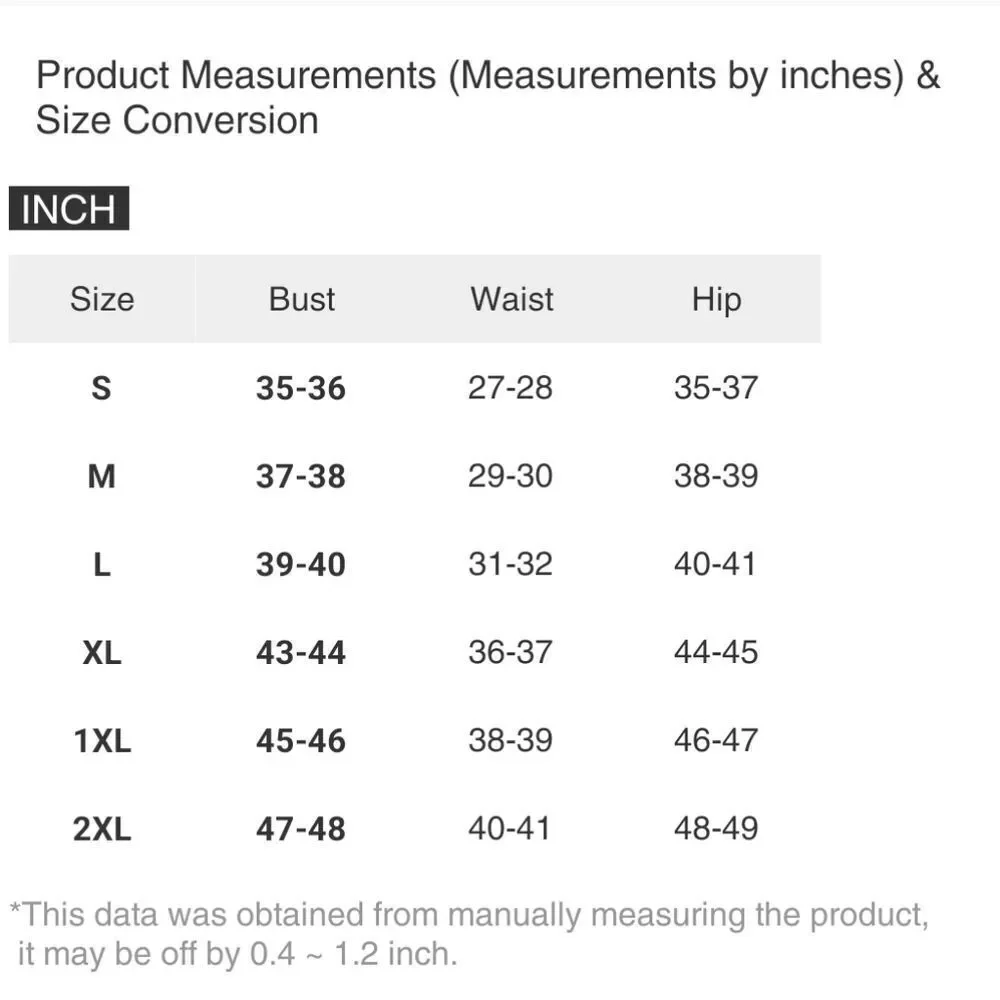The height and width of the screenshot is (1000, 1000).
Task: Click bust value 43-44
Action: click(x=300, y=652)
